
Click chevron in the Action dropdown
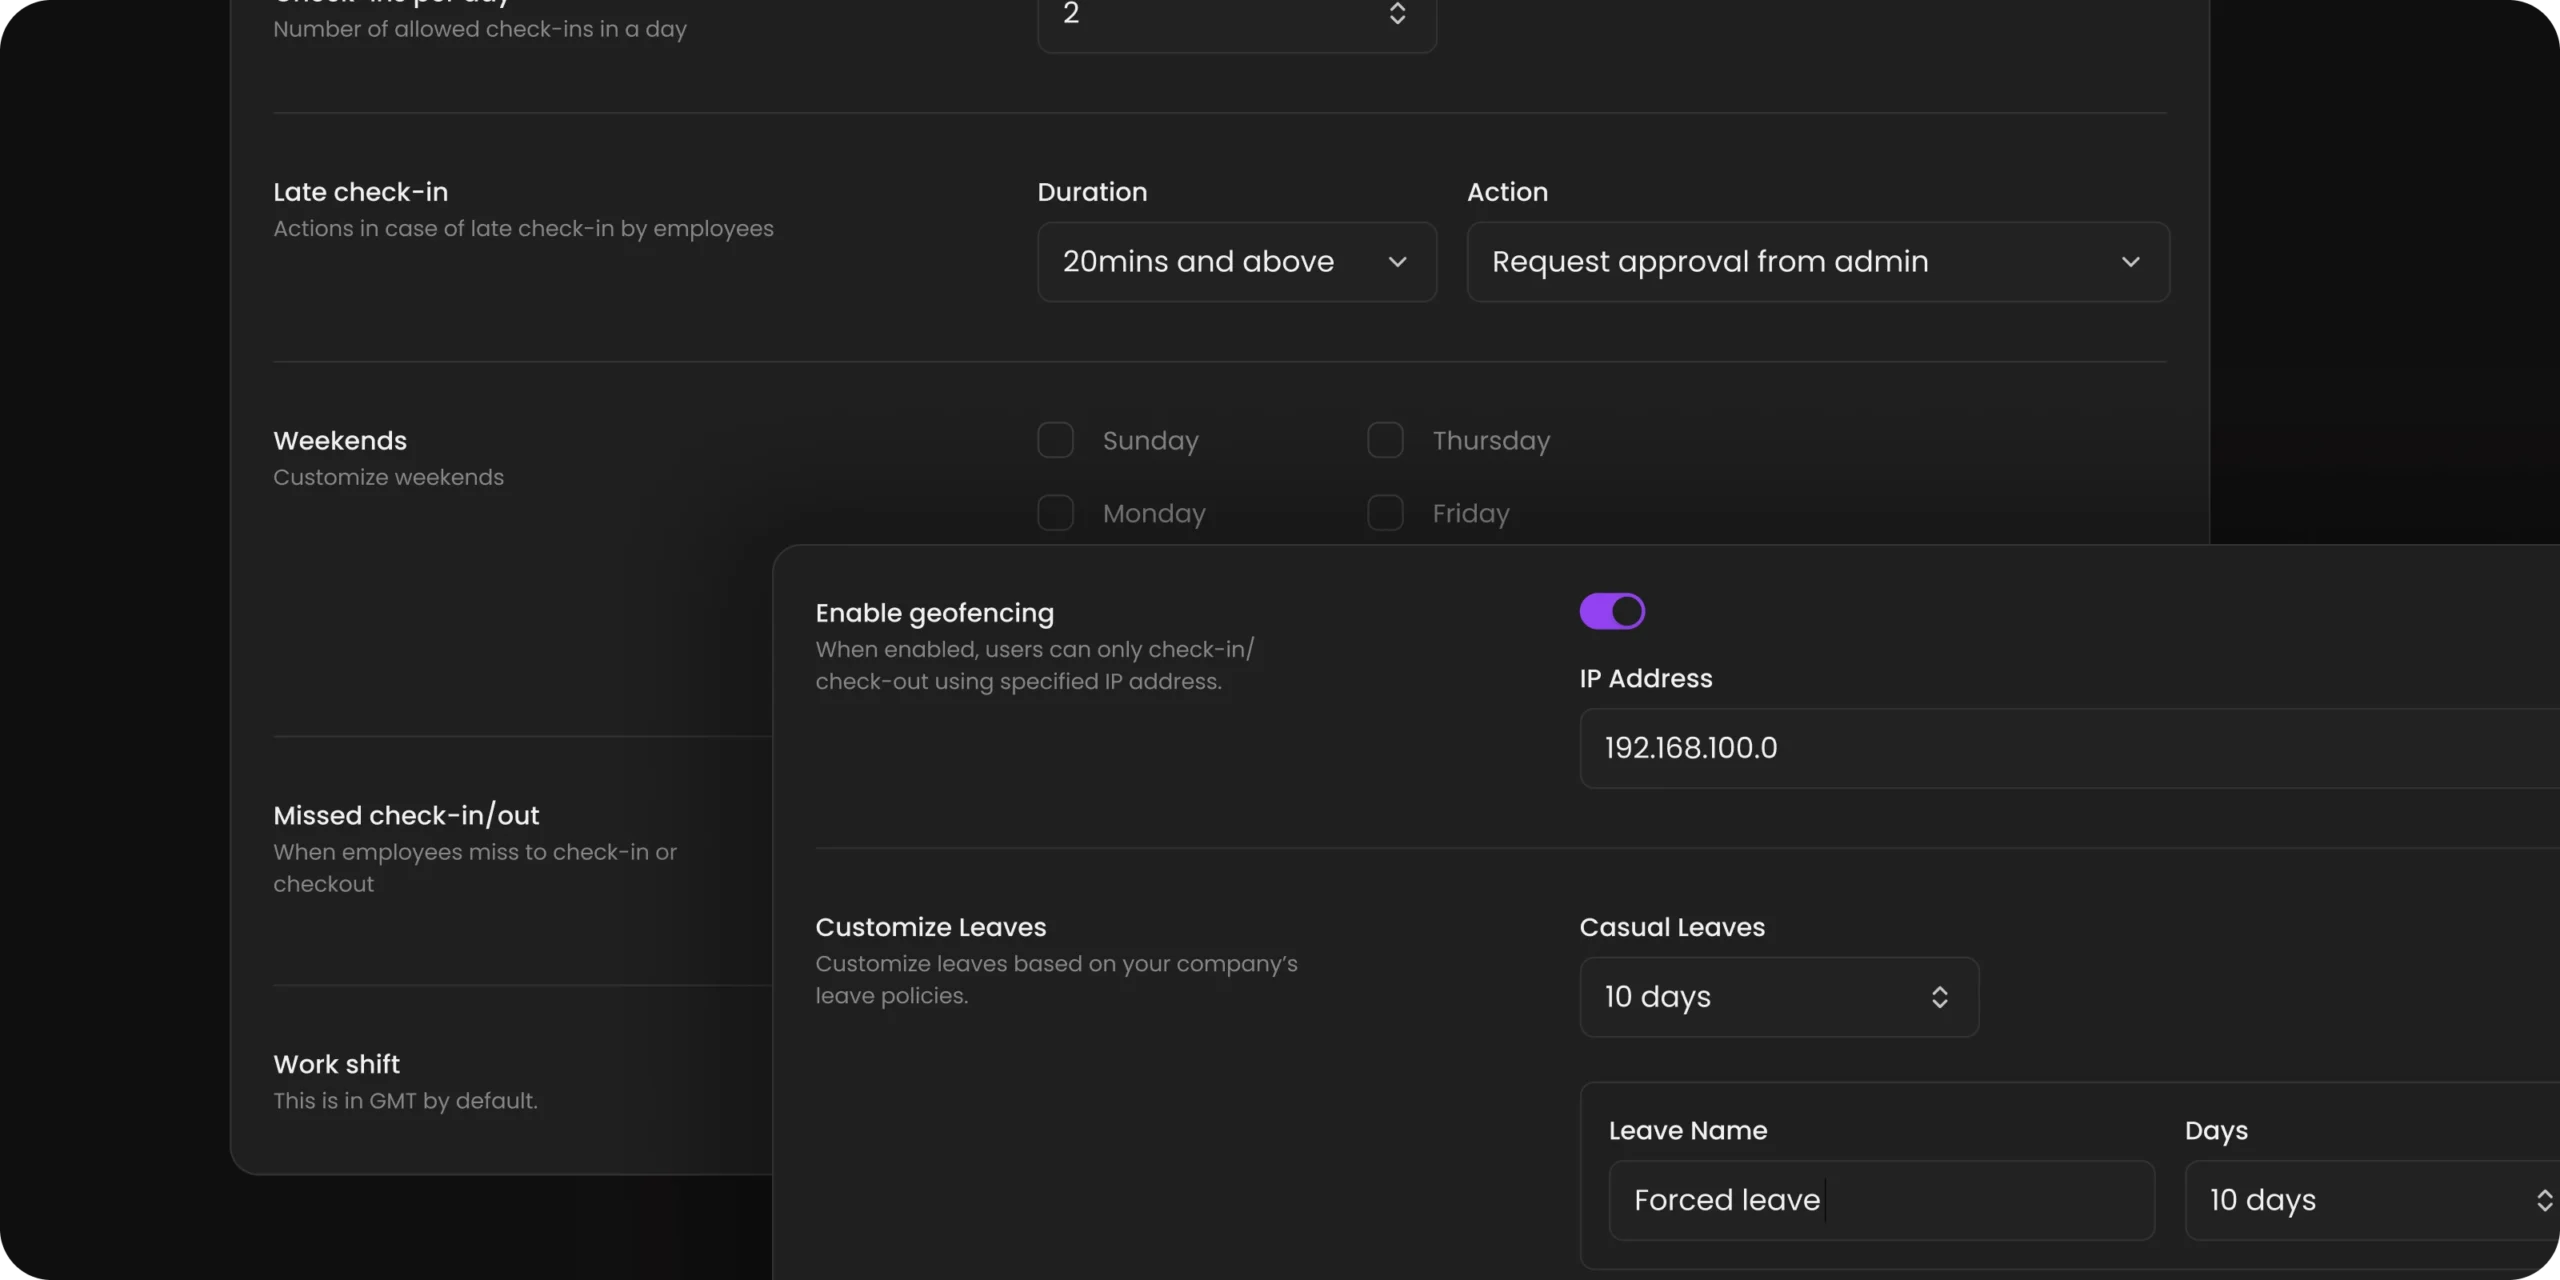tap(2130, 262)
